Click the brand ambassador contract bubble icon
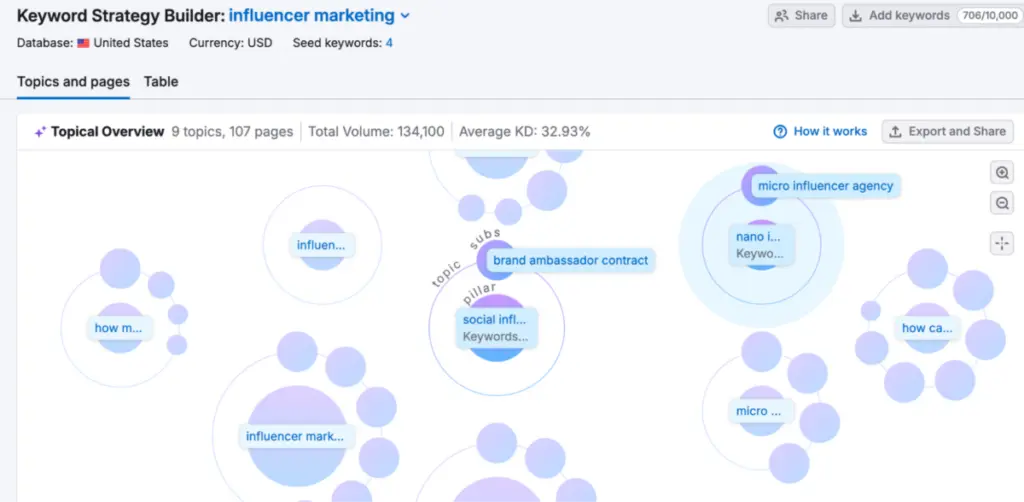The width and height of the screenshot is (1024, 502). point(496,261)
